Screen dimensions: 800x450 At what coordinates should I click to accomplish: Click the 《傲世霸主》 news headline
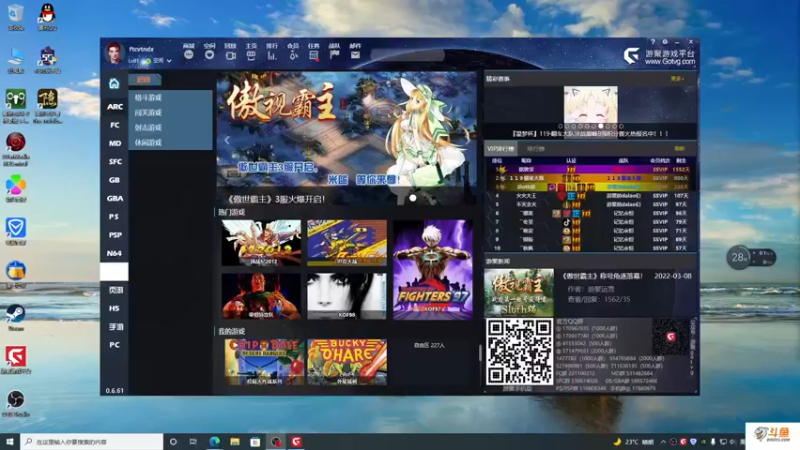pos(603,276)
